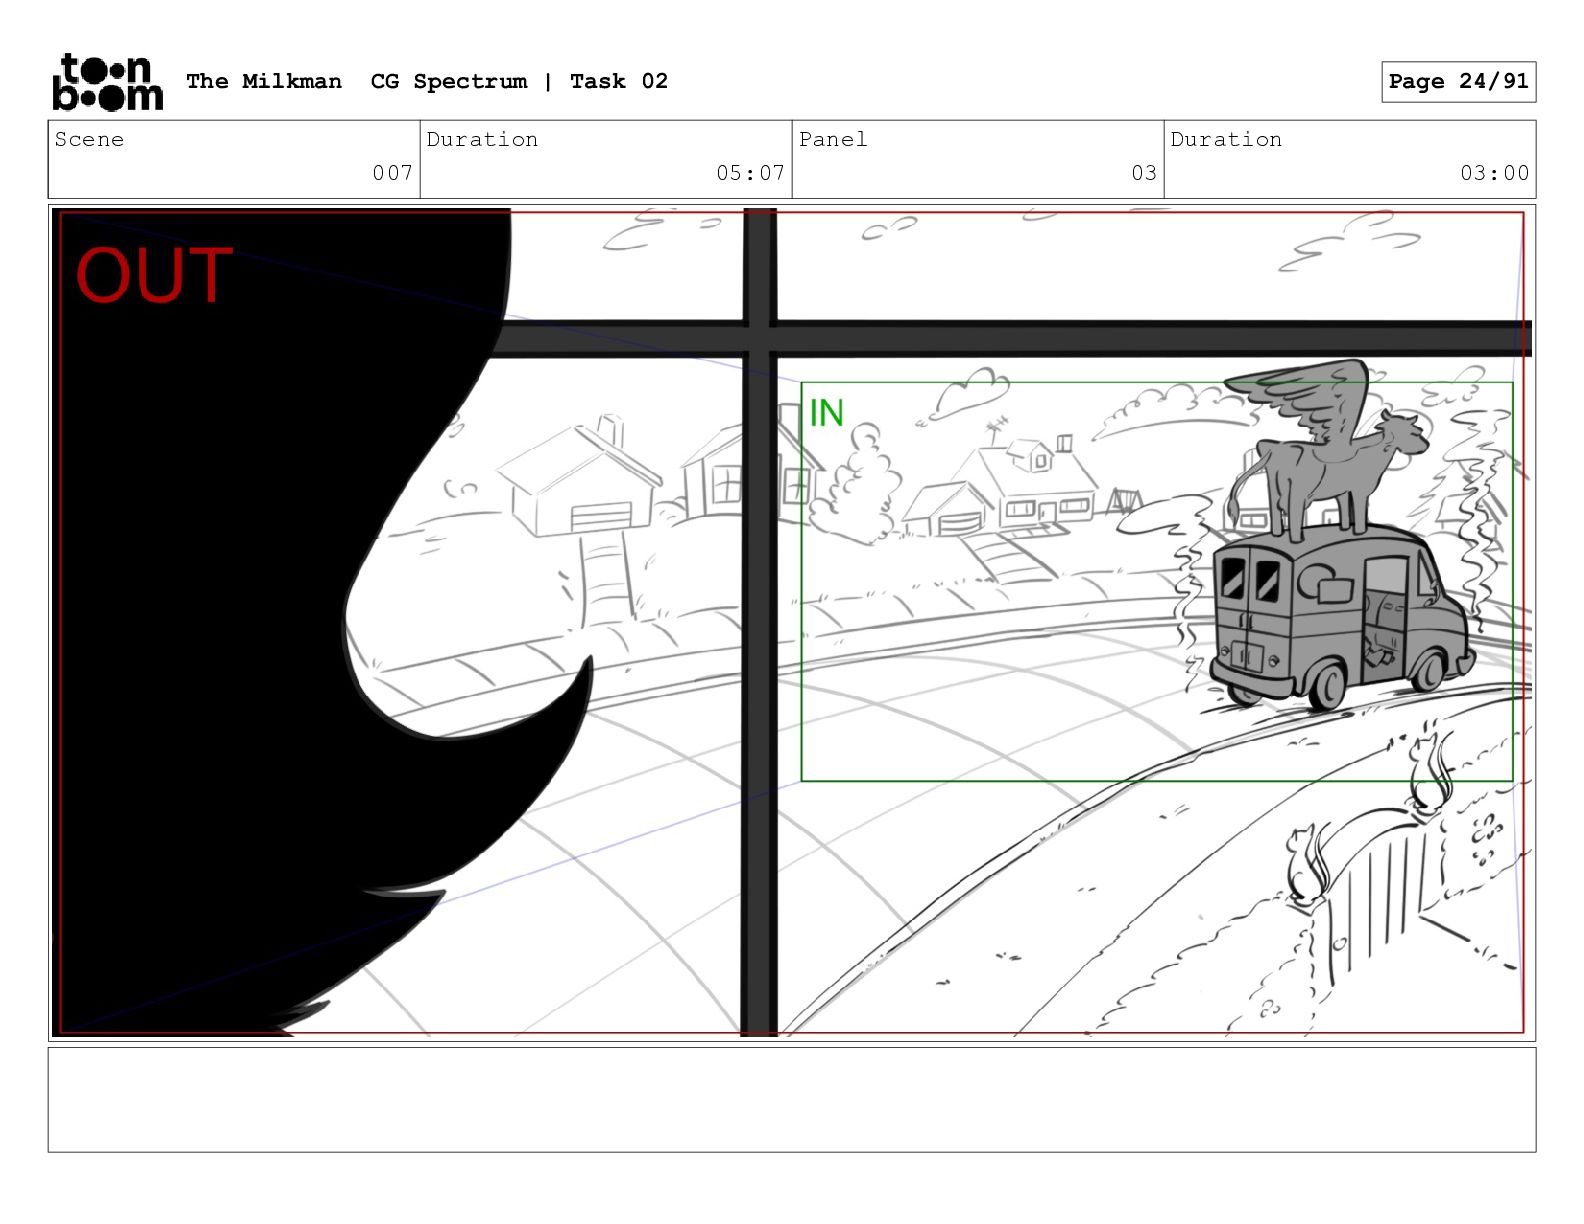
Task: Click the 'Panel' header label
Action: 833,139
